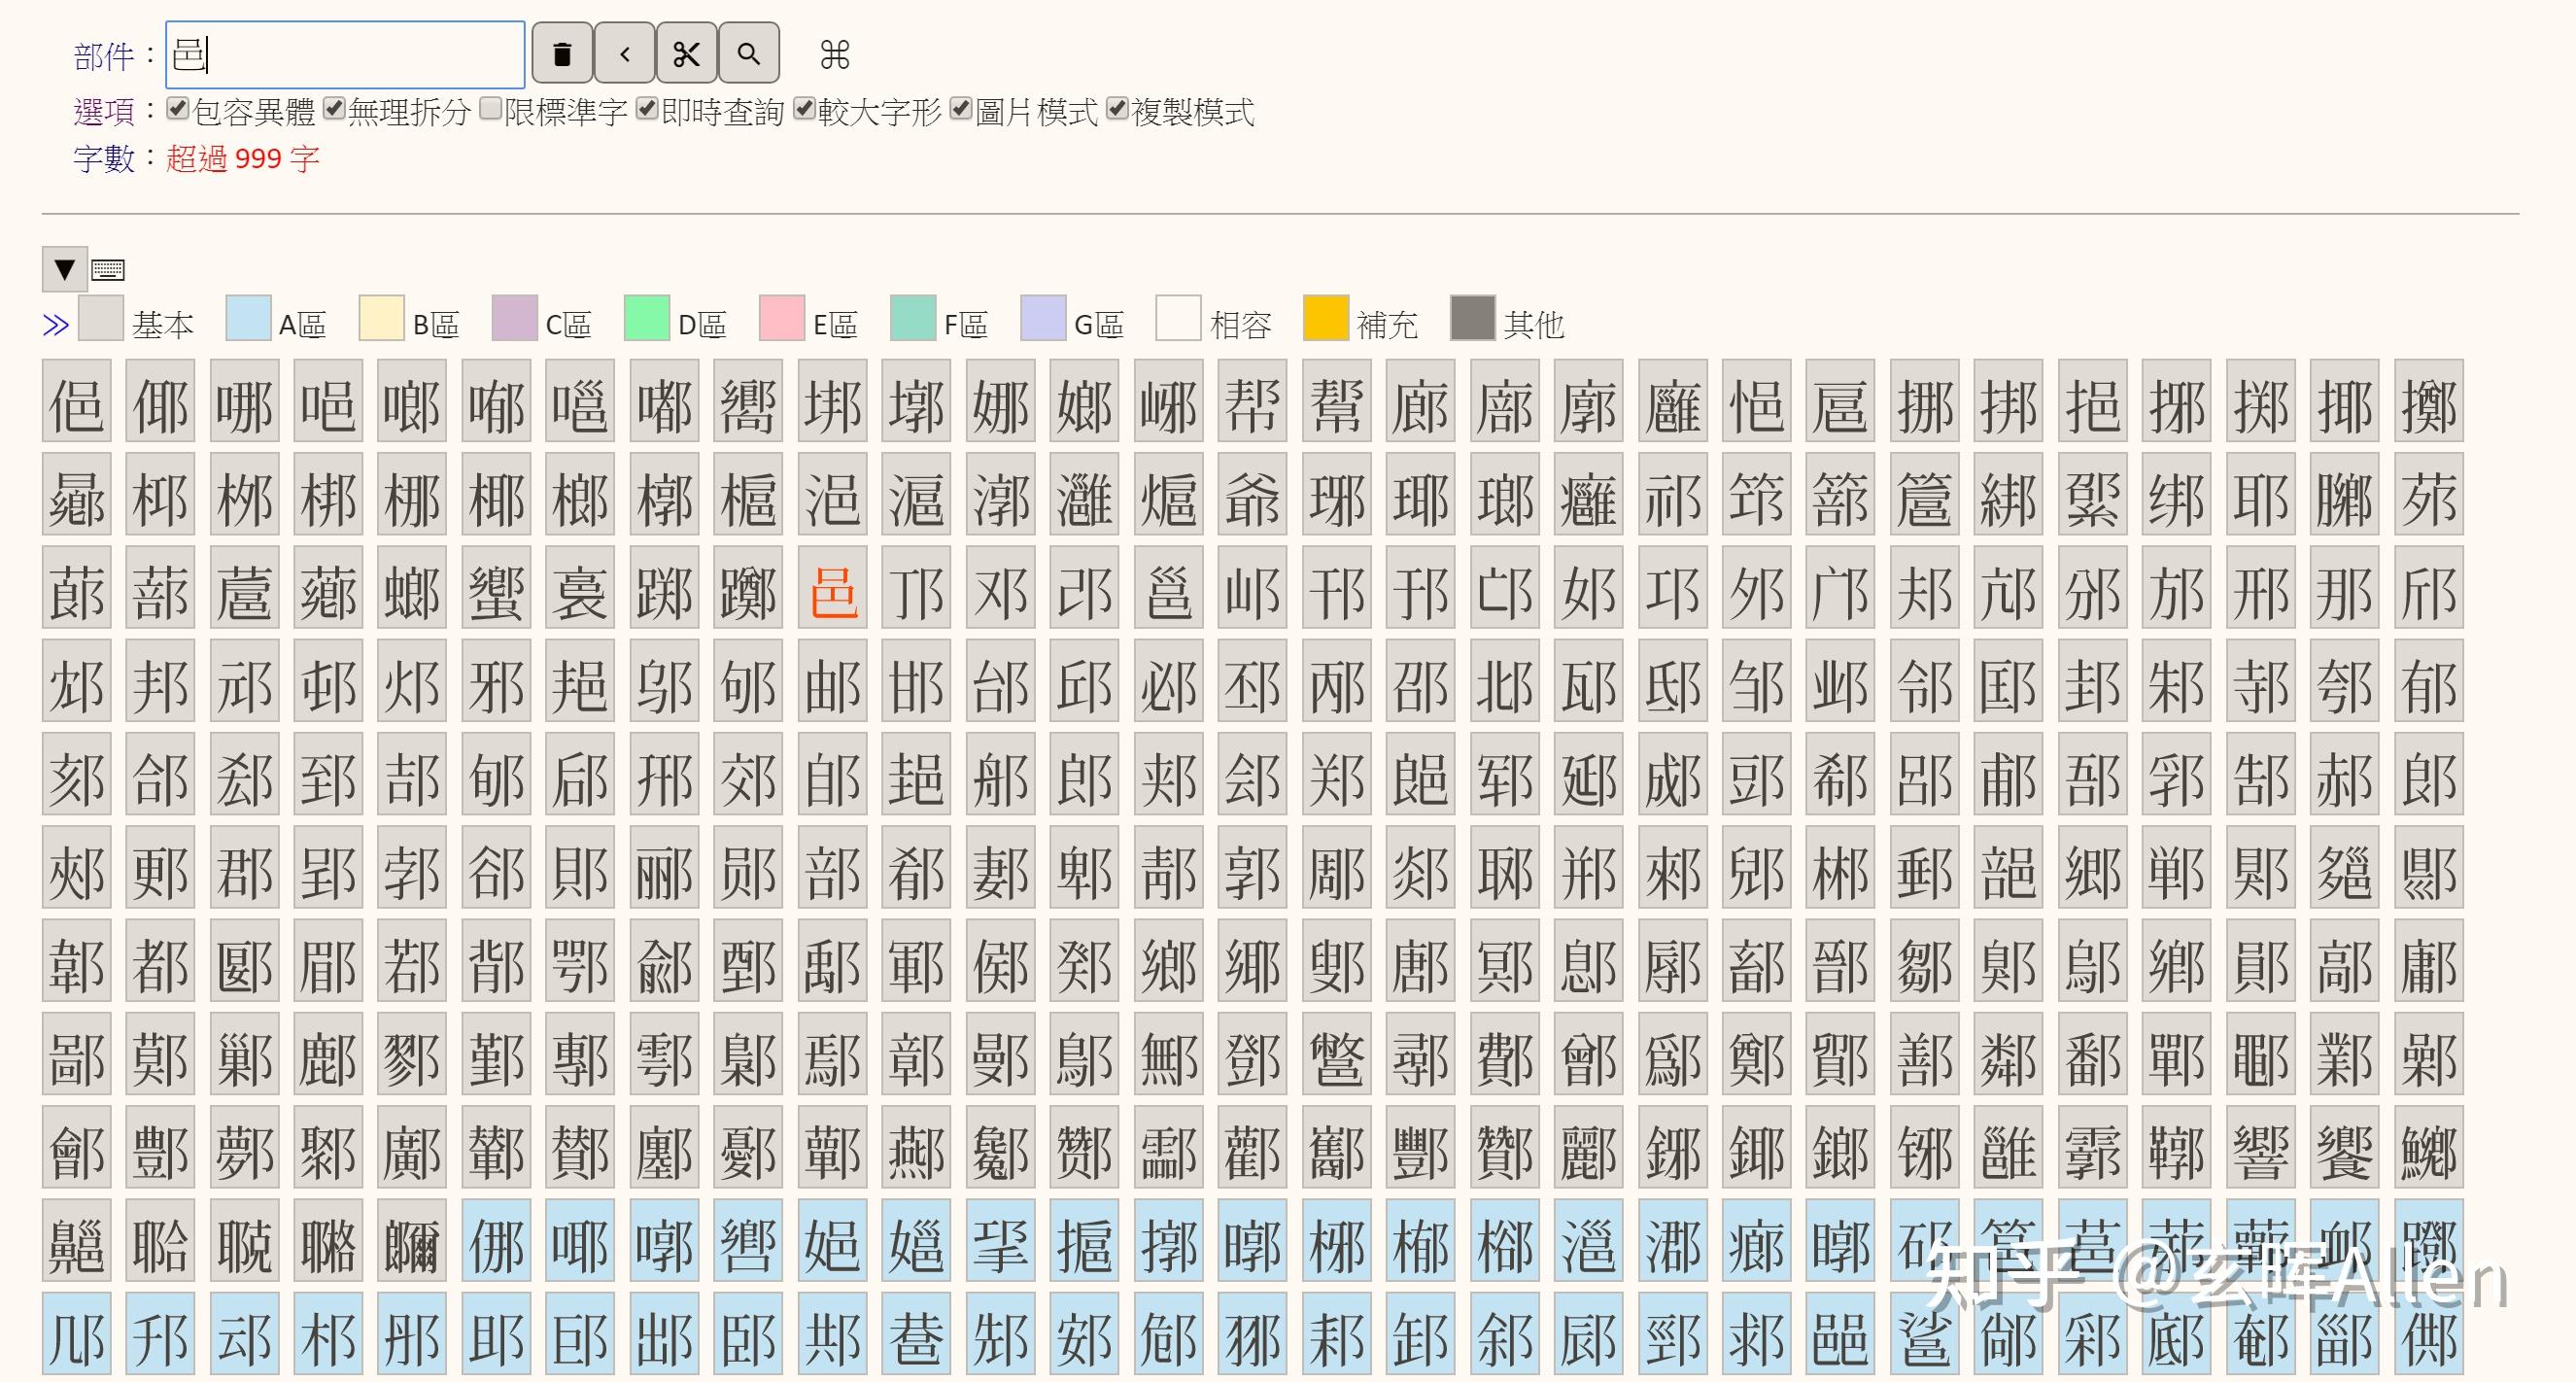Click the 選項 label link
2576x1382 pixels.
point(104,112)
